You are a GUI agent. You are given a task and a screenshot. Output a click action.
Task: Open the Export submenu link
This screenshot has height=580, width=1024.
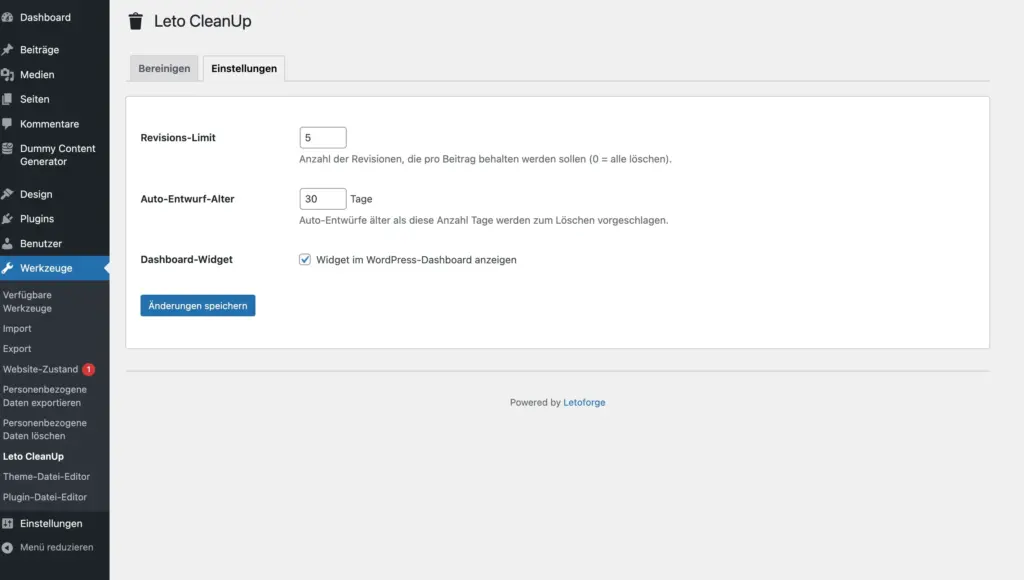tap(17, 349)
